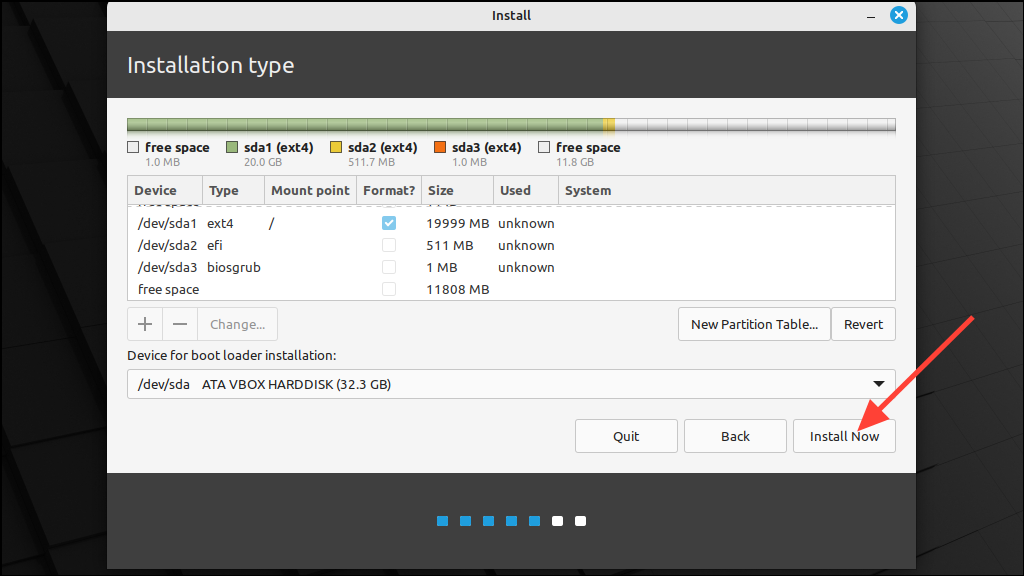Quit the Linux Mint installer

click(626, 435)
